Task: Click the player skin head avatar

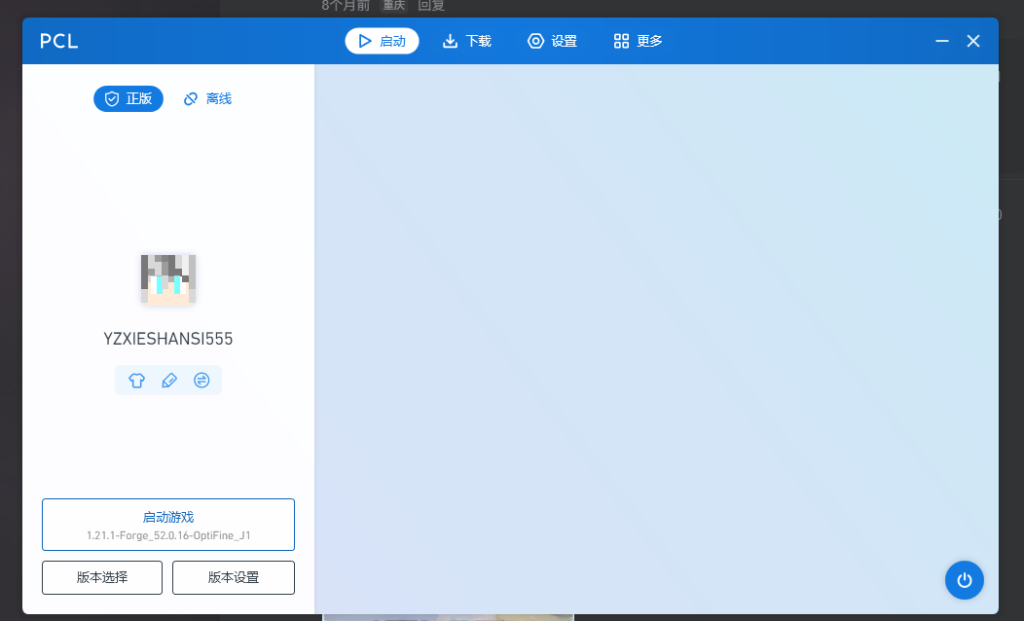Action: (168, 279)
